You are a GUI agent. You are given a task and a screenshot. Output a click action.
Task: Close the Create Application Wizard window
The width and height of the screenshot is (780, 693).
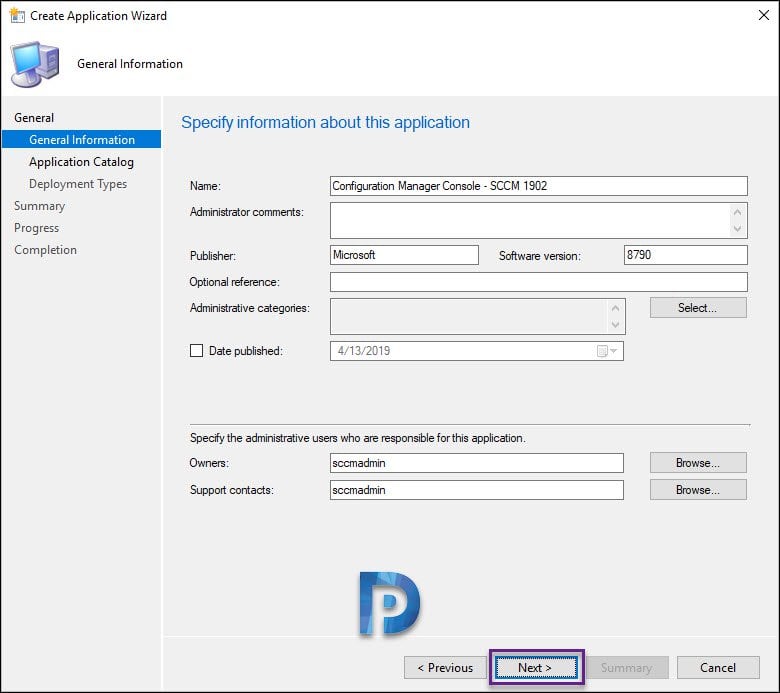click(x=764, y=15)
